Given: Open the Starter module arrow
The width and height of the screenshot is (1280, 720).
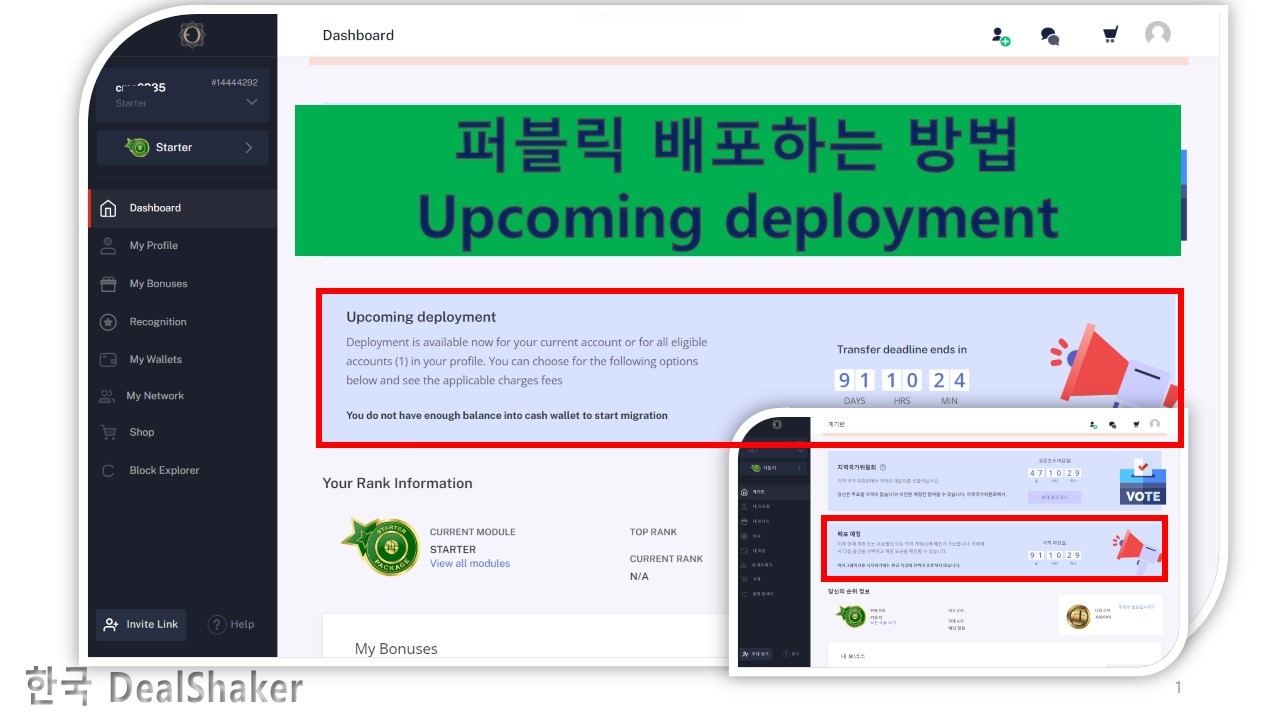Looking at the screenshot, I should [x=250, y=147].
